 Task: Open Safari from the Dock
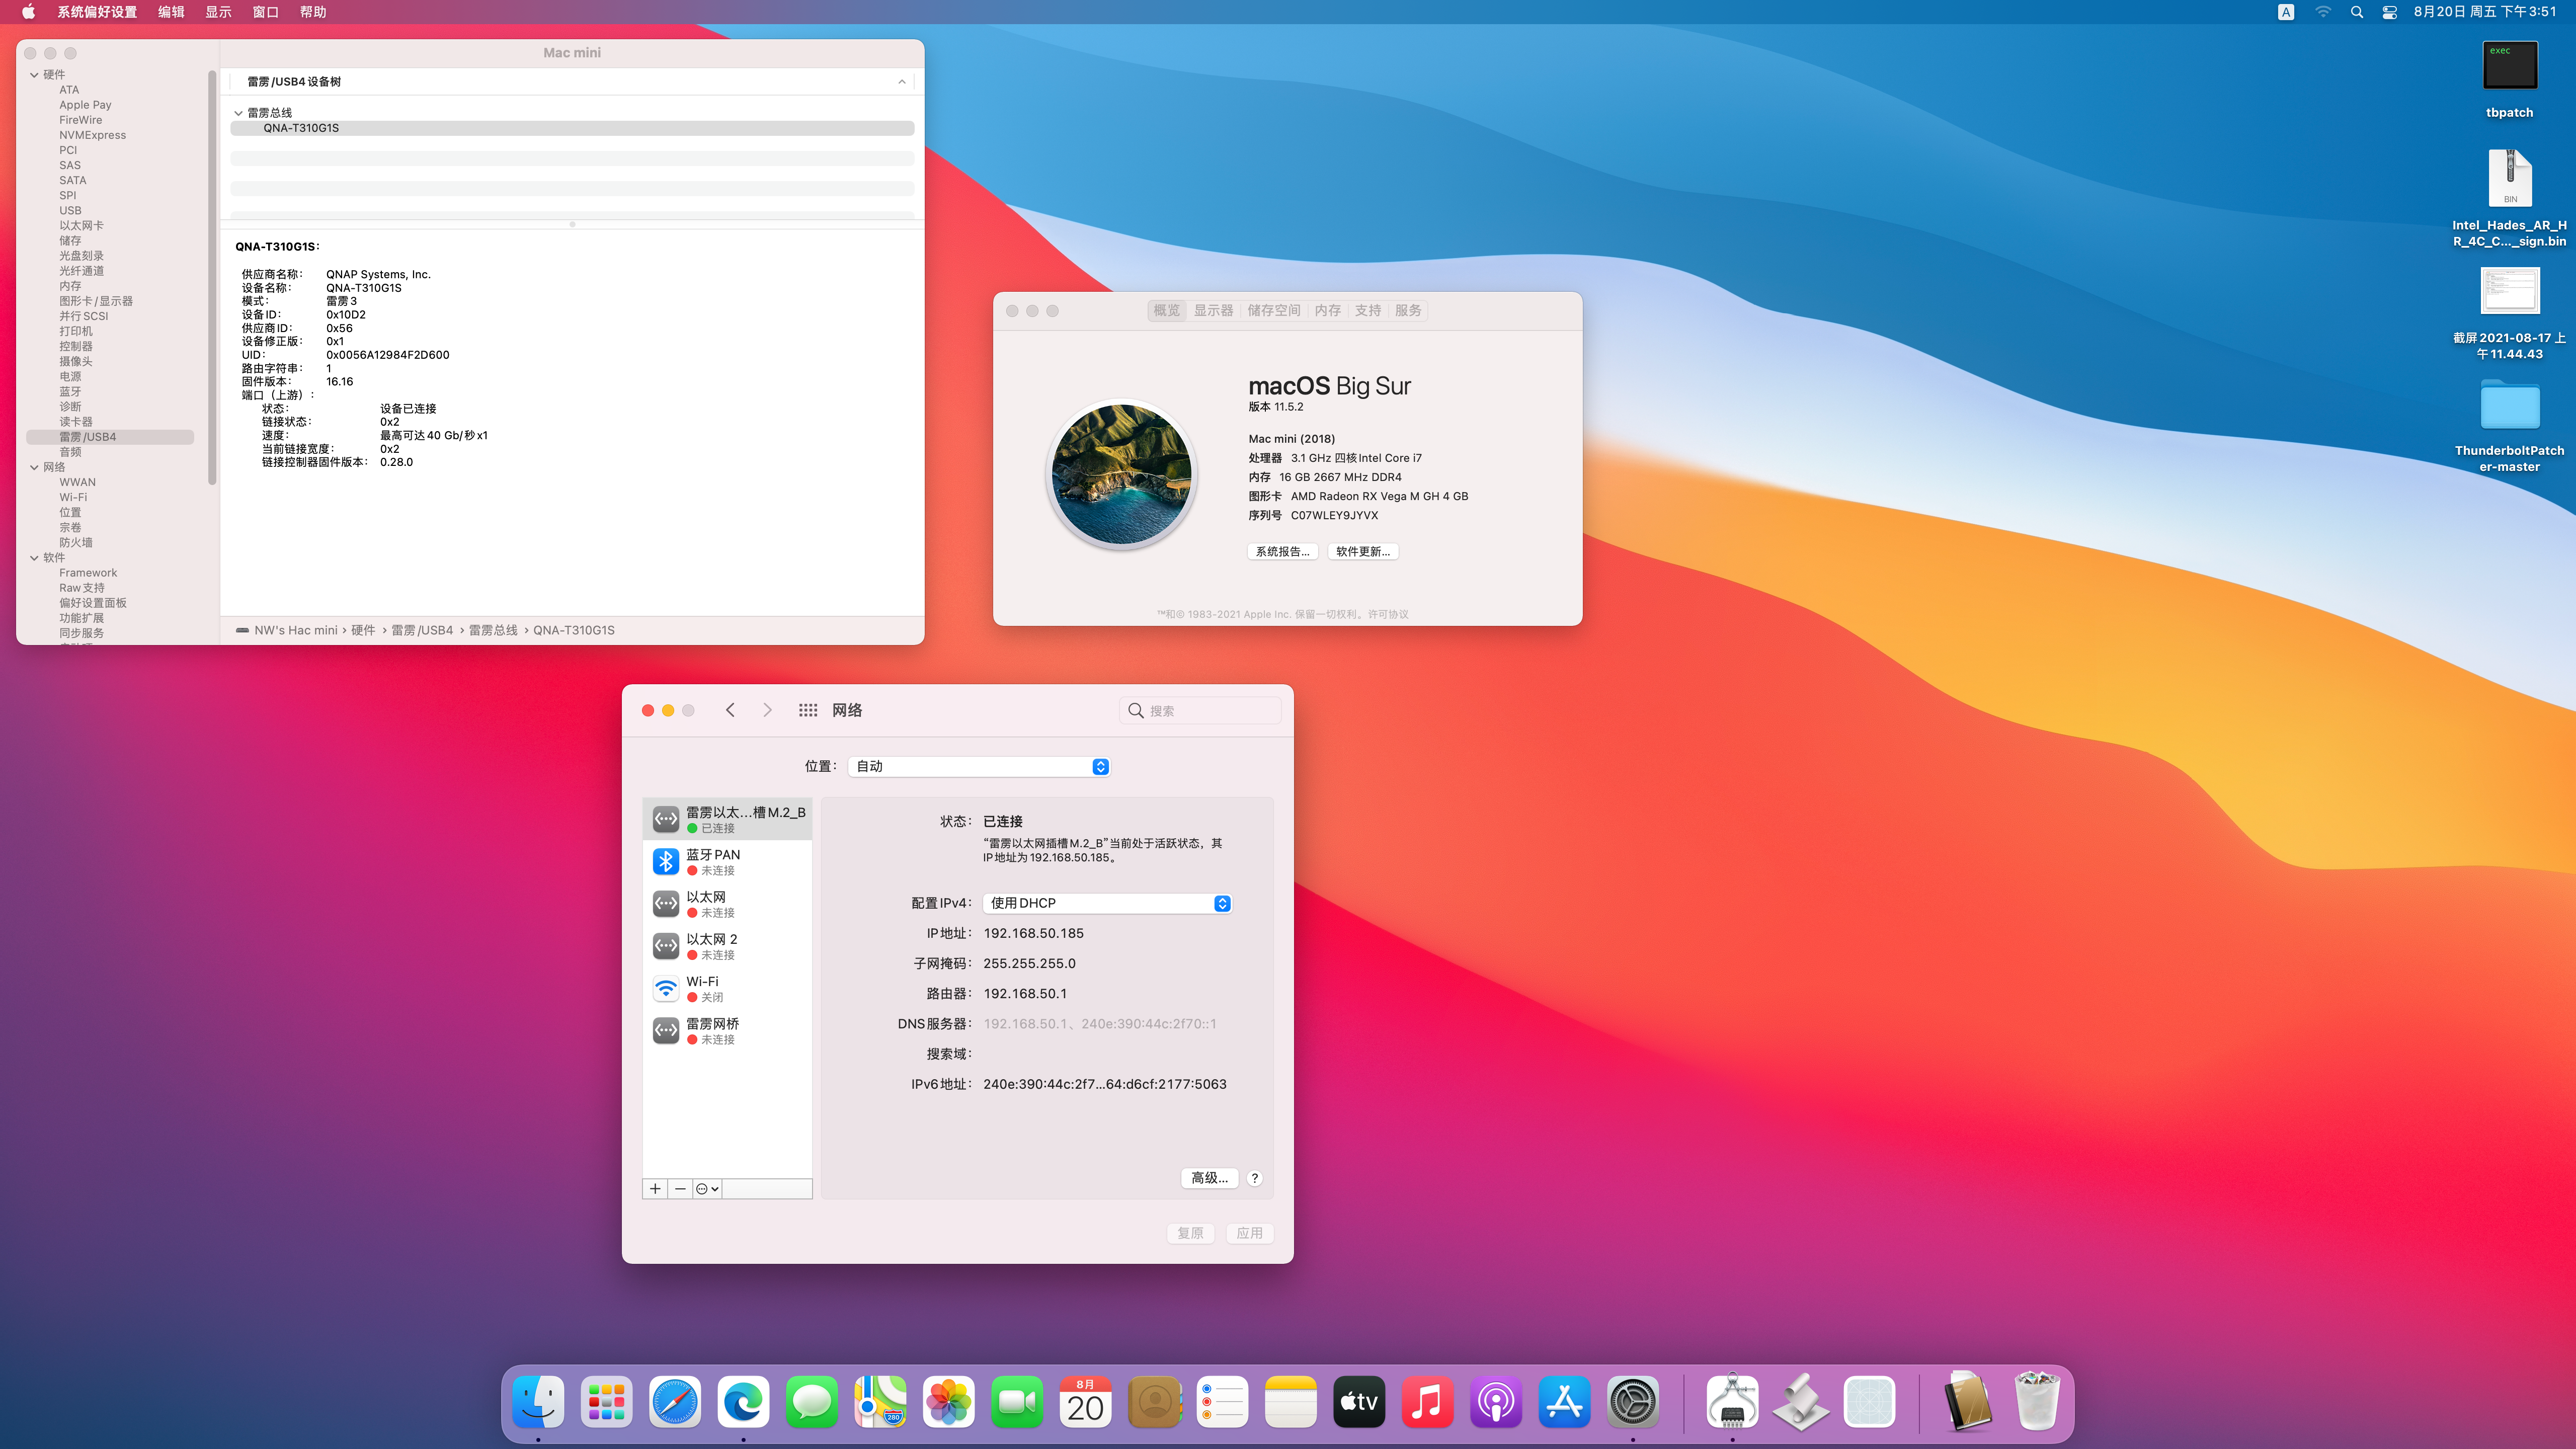[675, 1402]
